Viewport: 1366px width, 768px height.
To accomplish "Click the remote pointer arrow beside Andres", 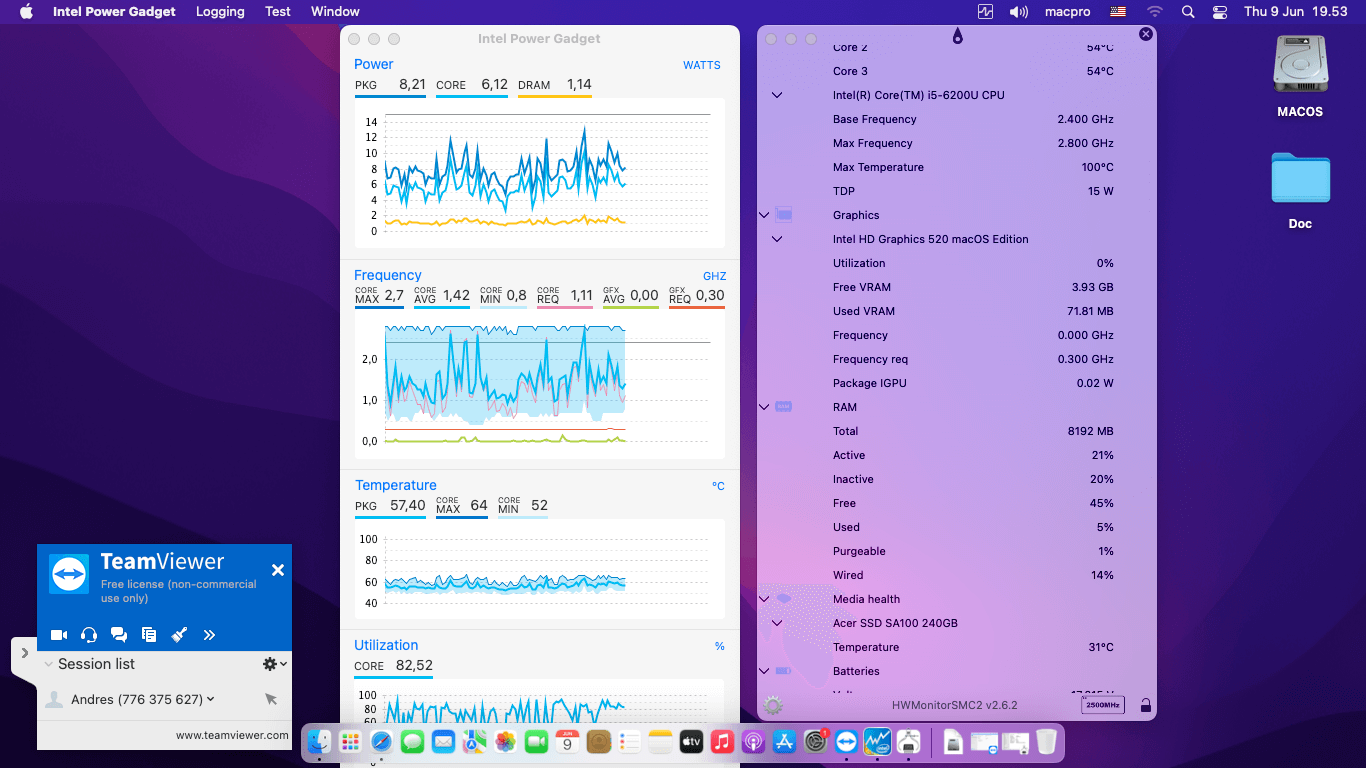I will click(x=271, y=699).
